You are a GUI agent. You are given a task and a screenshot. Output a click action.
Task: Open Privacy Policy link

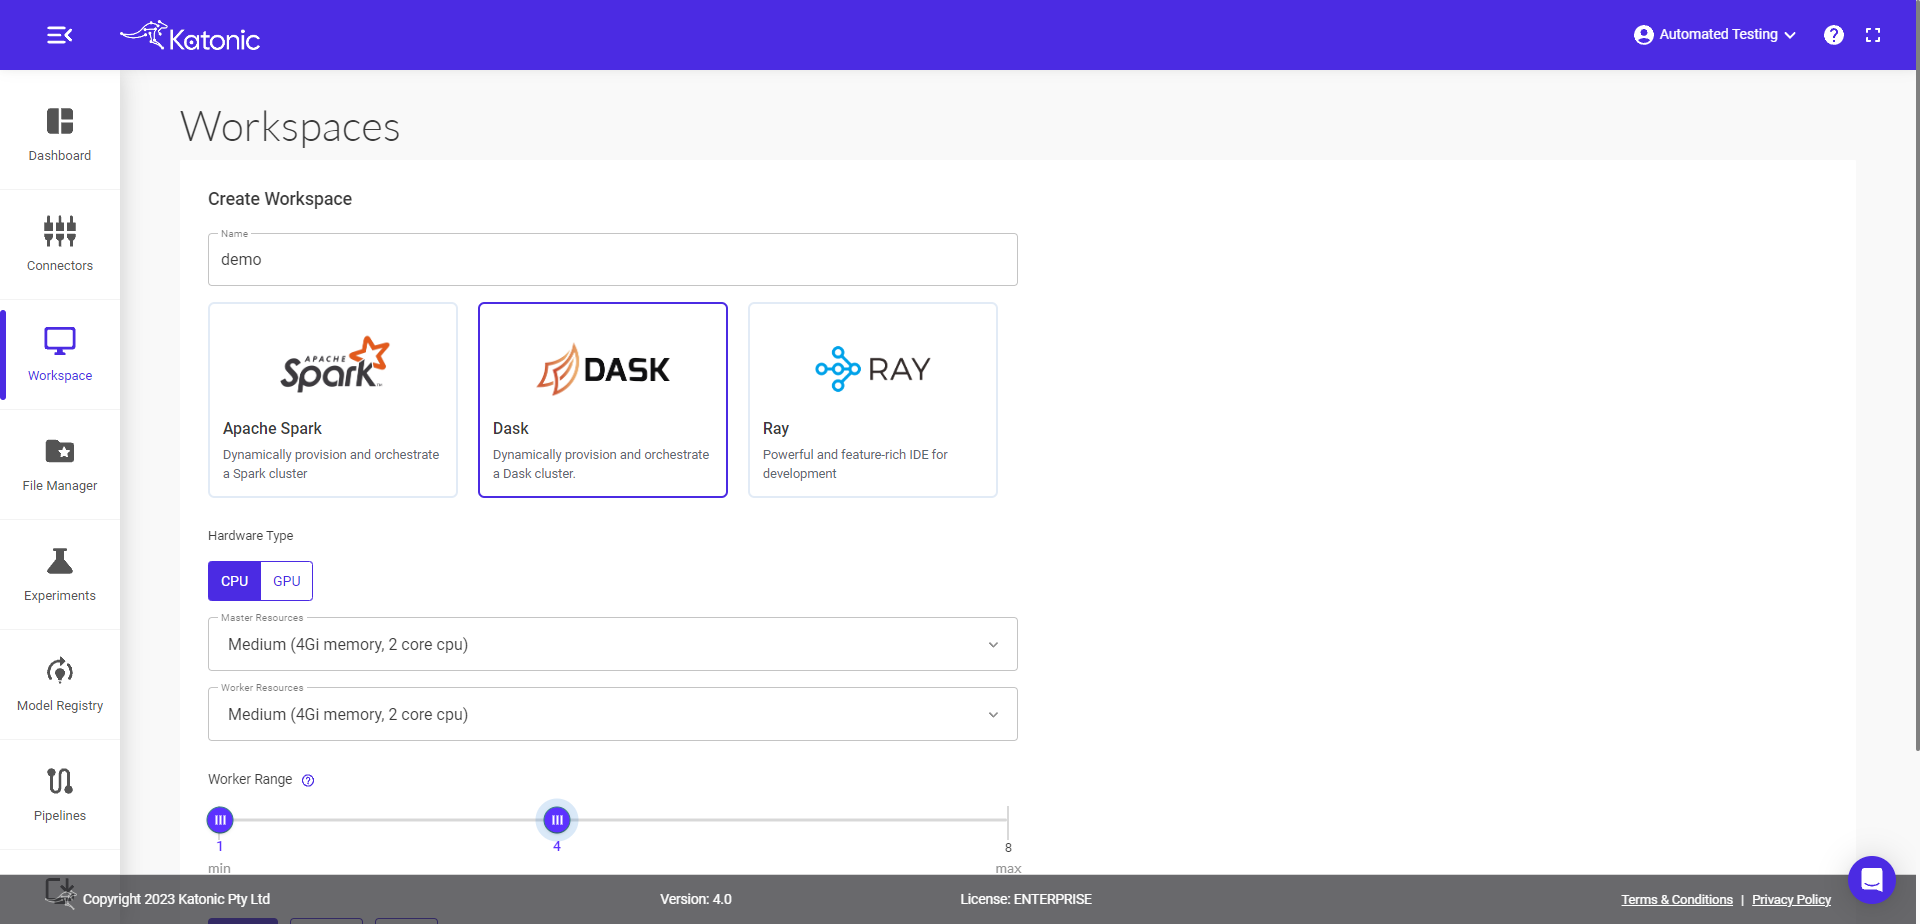(x=1791, y=900)
